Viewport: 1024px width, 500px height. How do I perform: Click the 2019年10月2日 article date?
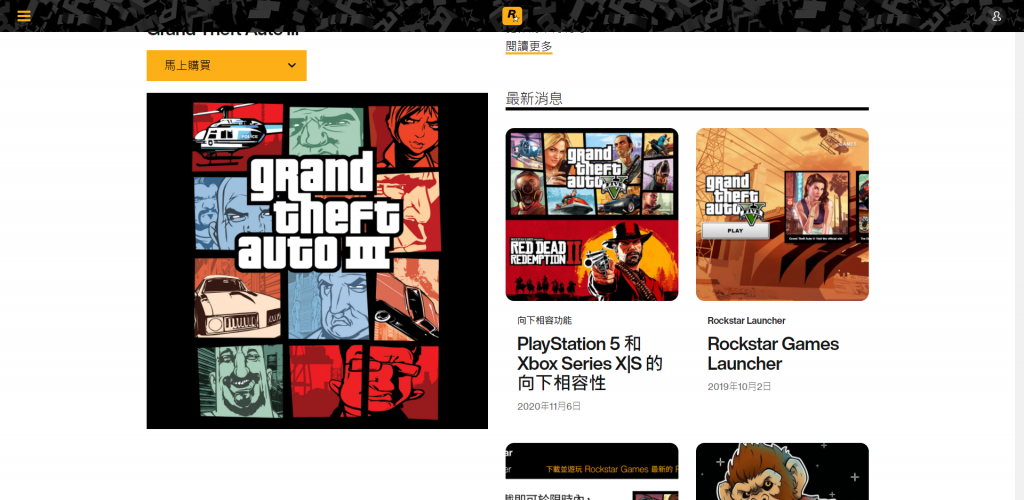(739, 386)
